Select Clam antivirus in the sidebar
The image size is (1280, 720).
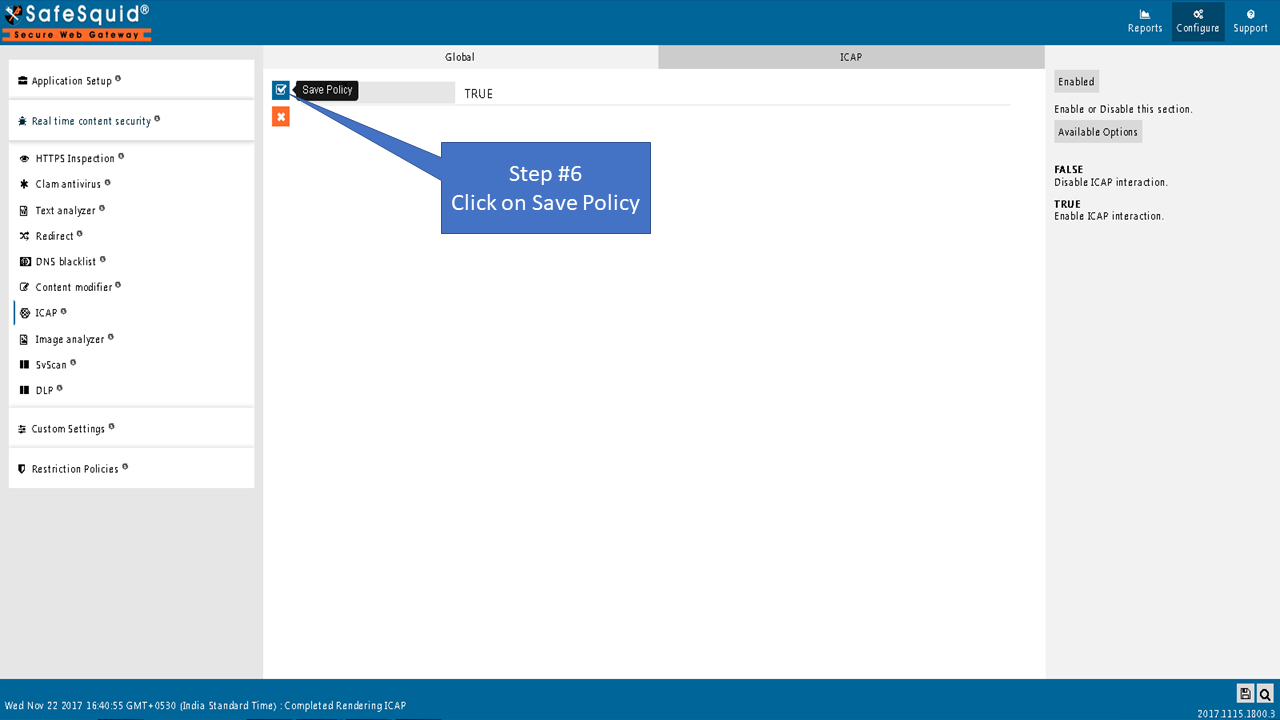pos(68,184)
